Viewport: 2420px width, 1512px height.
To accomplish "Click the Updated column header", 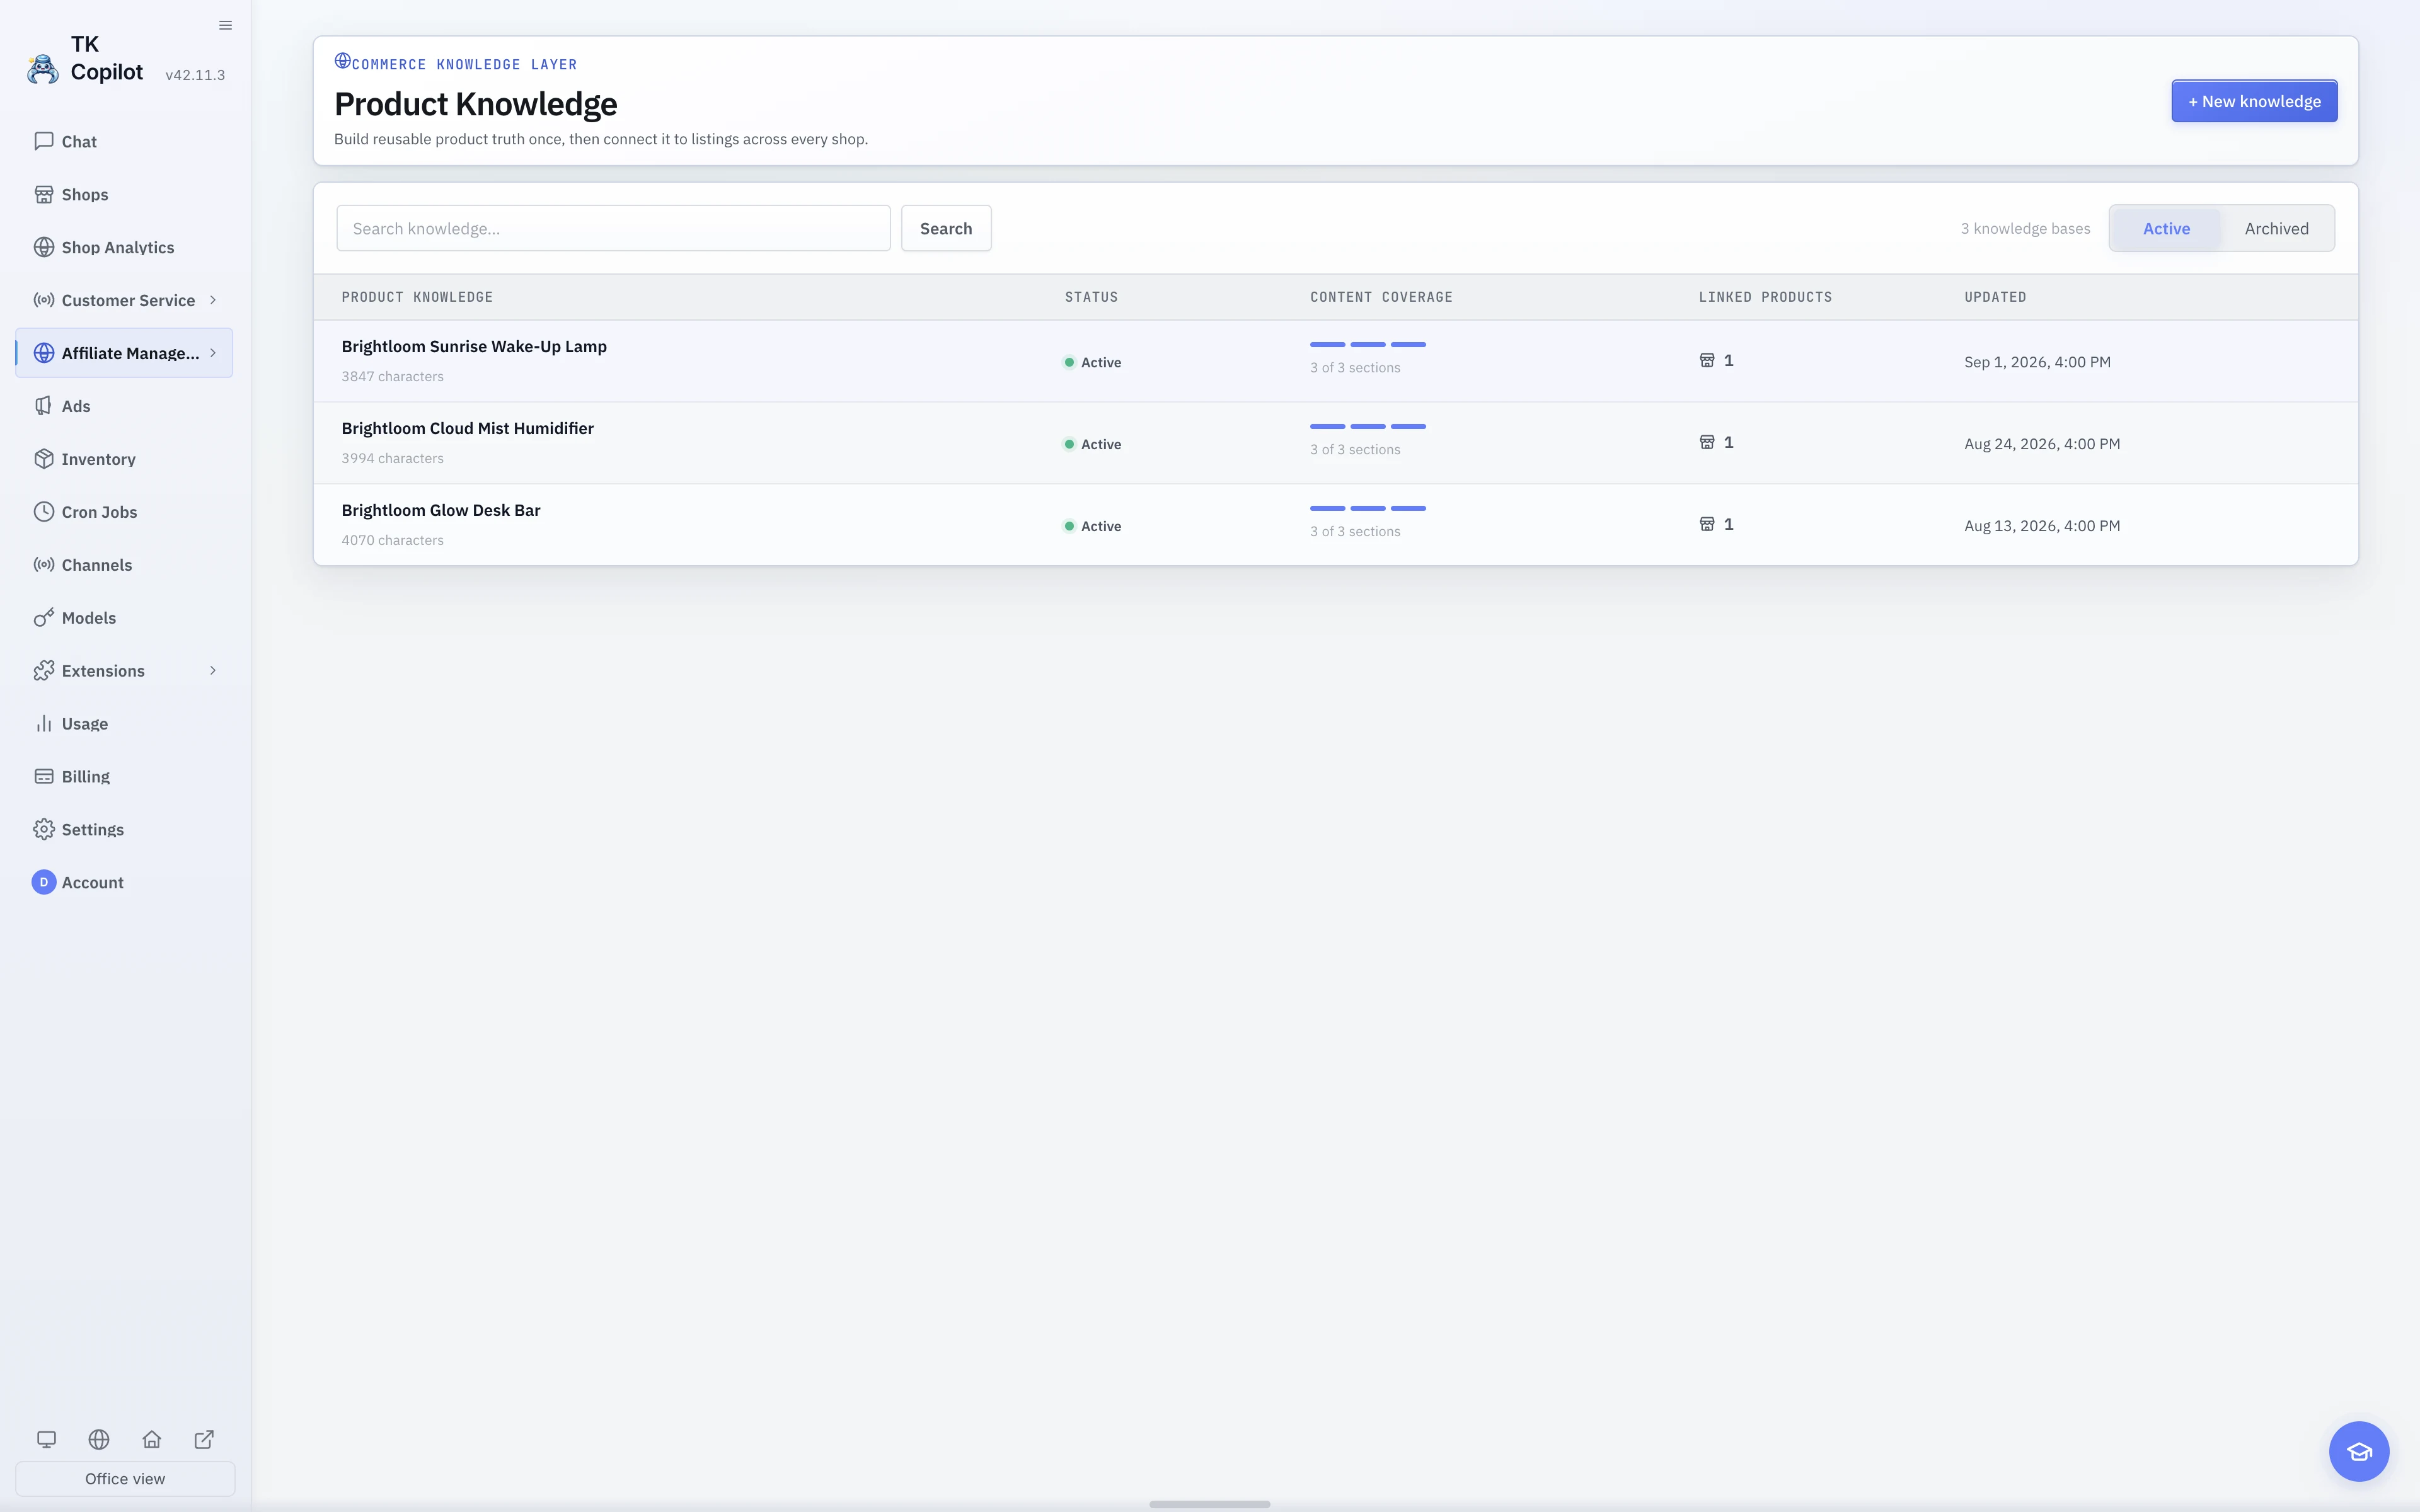I will (x=1995, y=297).
